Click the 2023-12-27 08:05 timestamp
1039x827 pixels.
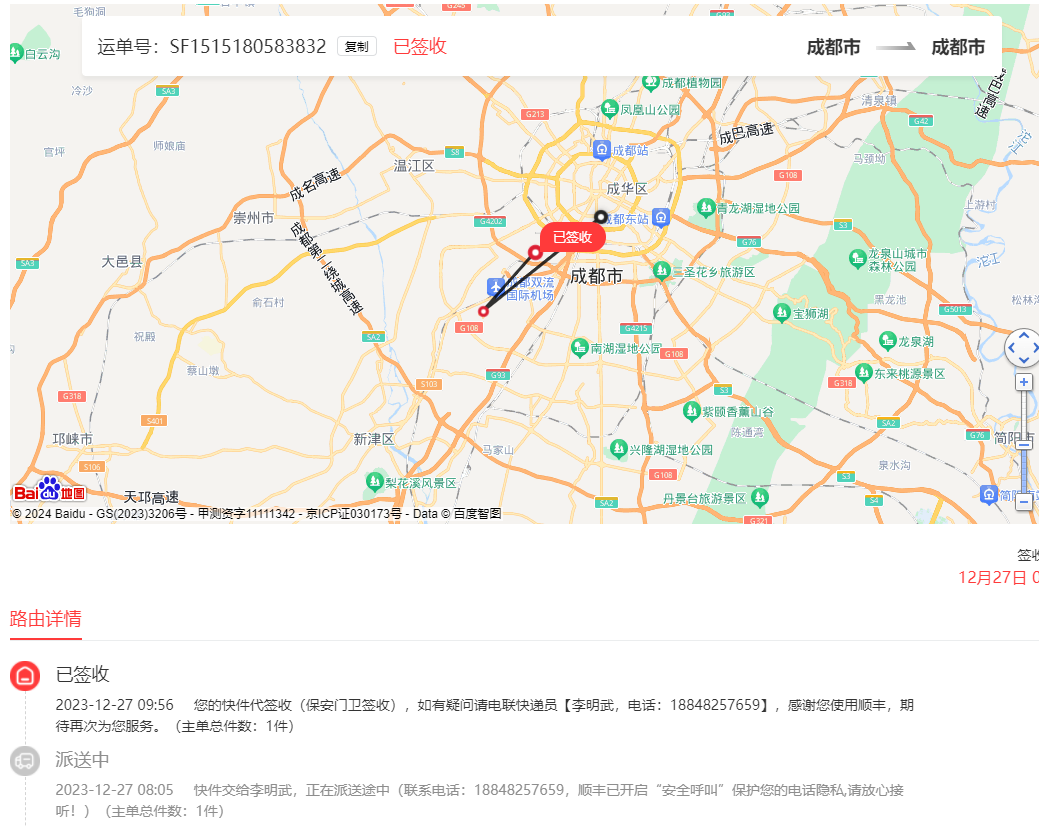[115, 789]
